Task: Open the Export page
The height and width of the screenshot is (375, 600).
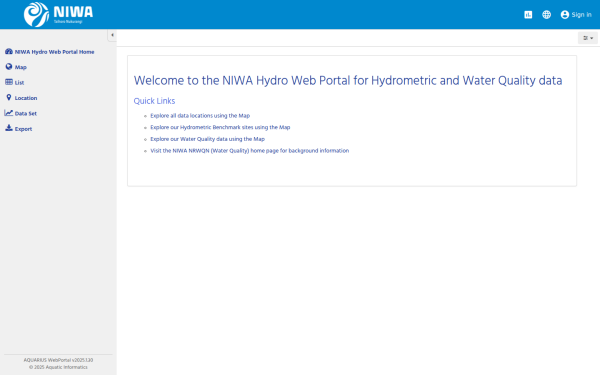Action: pyautogui.click(x=23, y=129)
